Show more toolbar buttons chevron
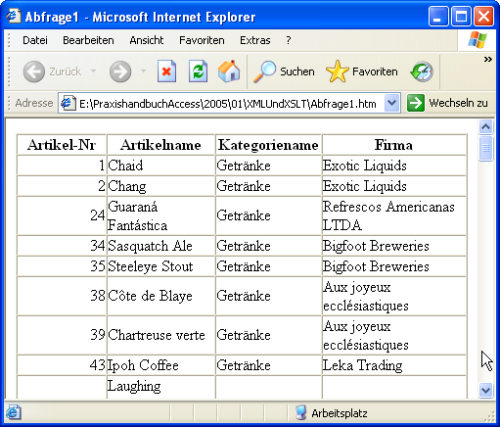This screenshot has width=500, height=427. tap(488, 59)
